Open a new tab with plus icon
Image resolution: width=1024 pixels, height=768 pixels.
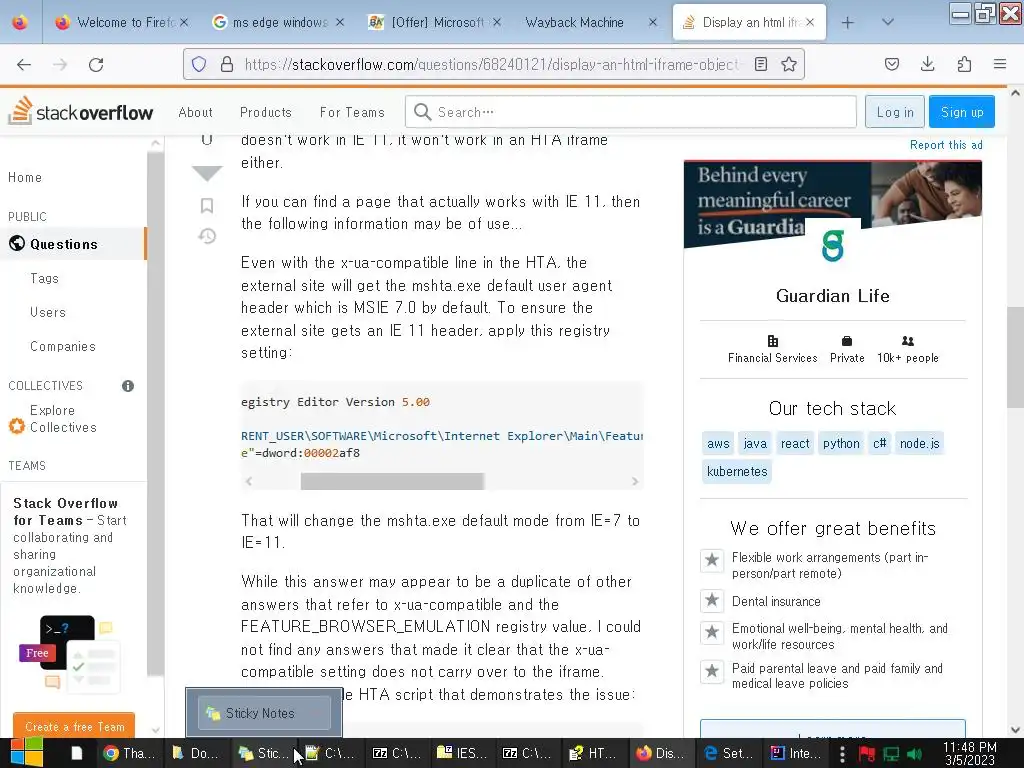tap(848, 23)
